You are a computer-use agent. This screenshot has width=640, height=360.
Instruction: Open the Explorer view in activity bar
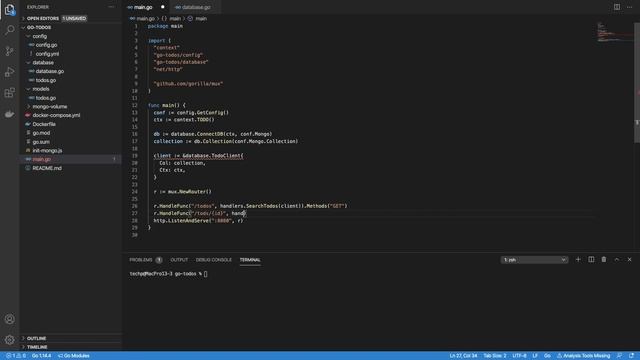pos(10,9)
